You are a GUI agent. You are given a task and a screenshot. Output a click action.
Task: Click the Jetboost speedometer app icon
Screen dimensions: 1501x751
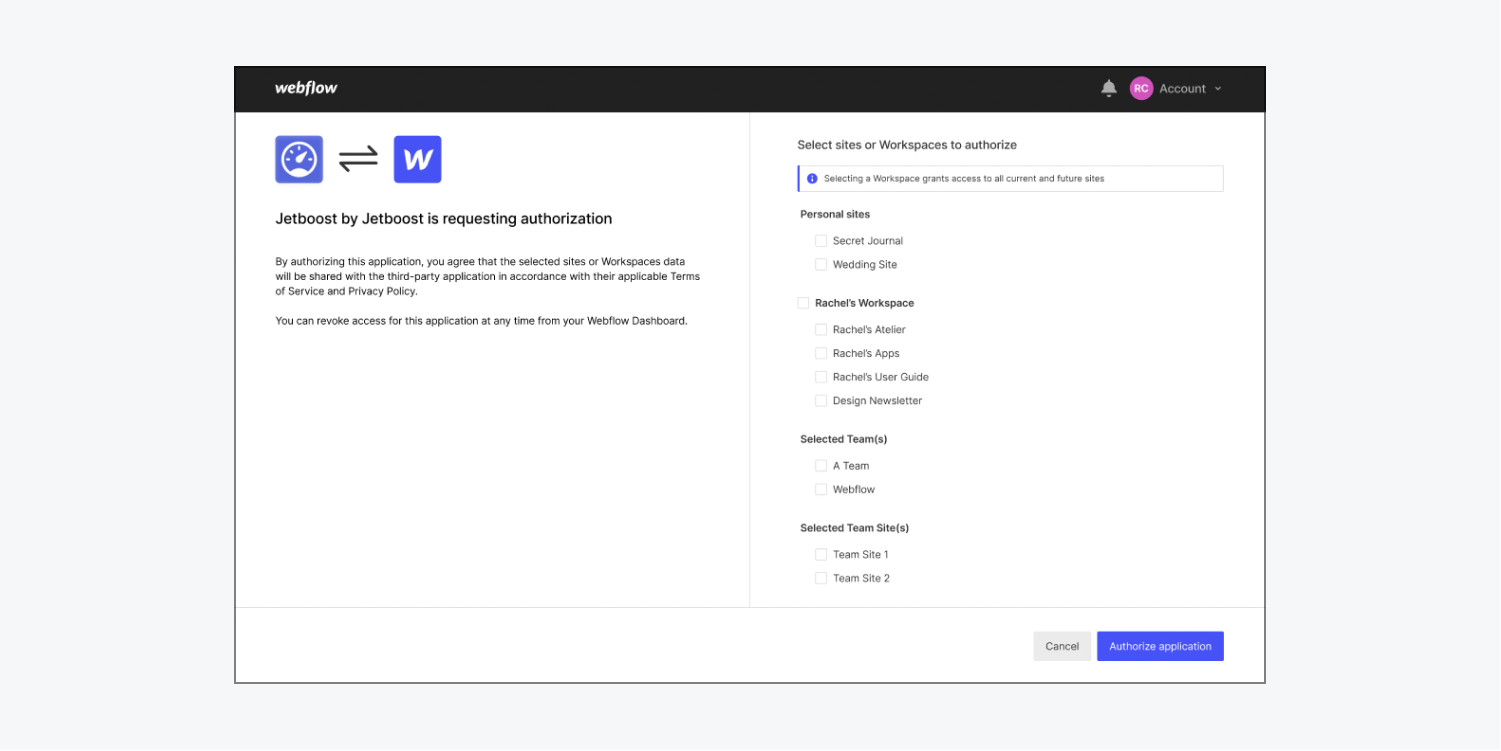299,159
